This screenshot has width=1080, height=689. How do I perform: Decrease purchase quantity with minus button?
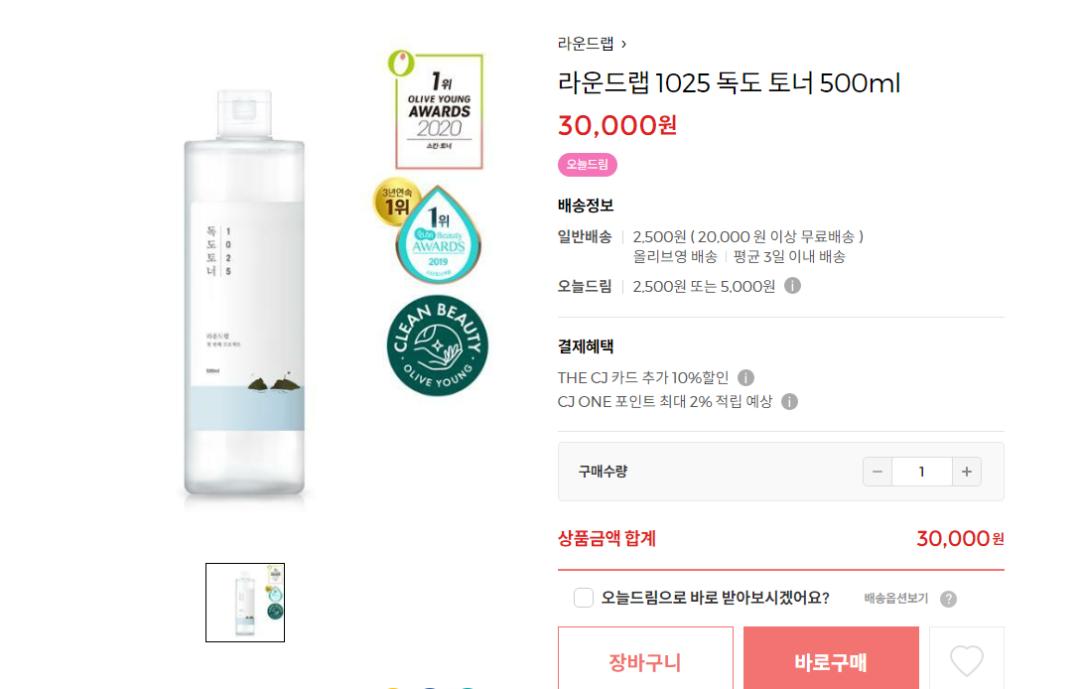pos(878,471)
